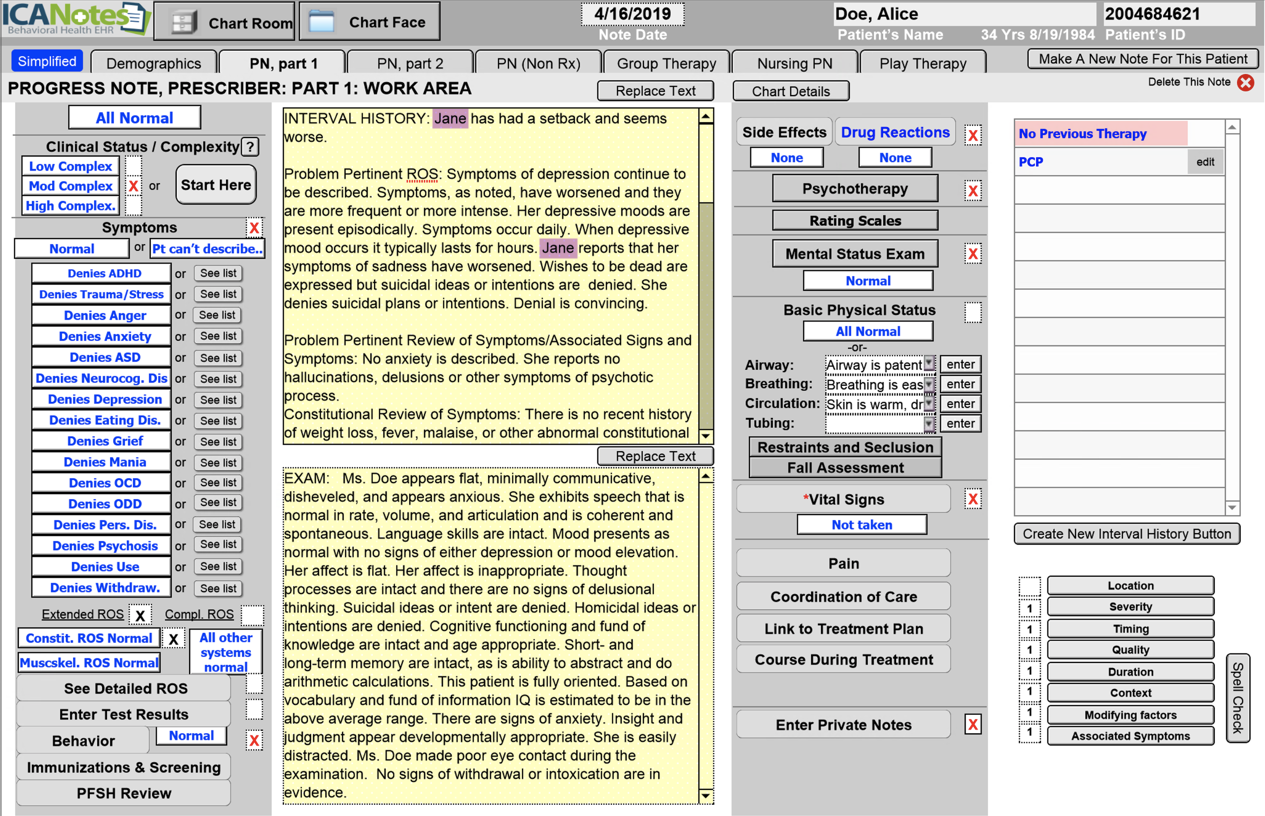The image size is (1265, 816).
Task: Click the ICANotes logo
Action: click(x=75, y=19)
